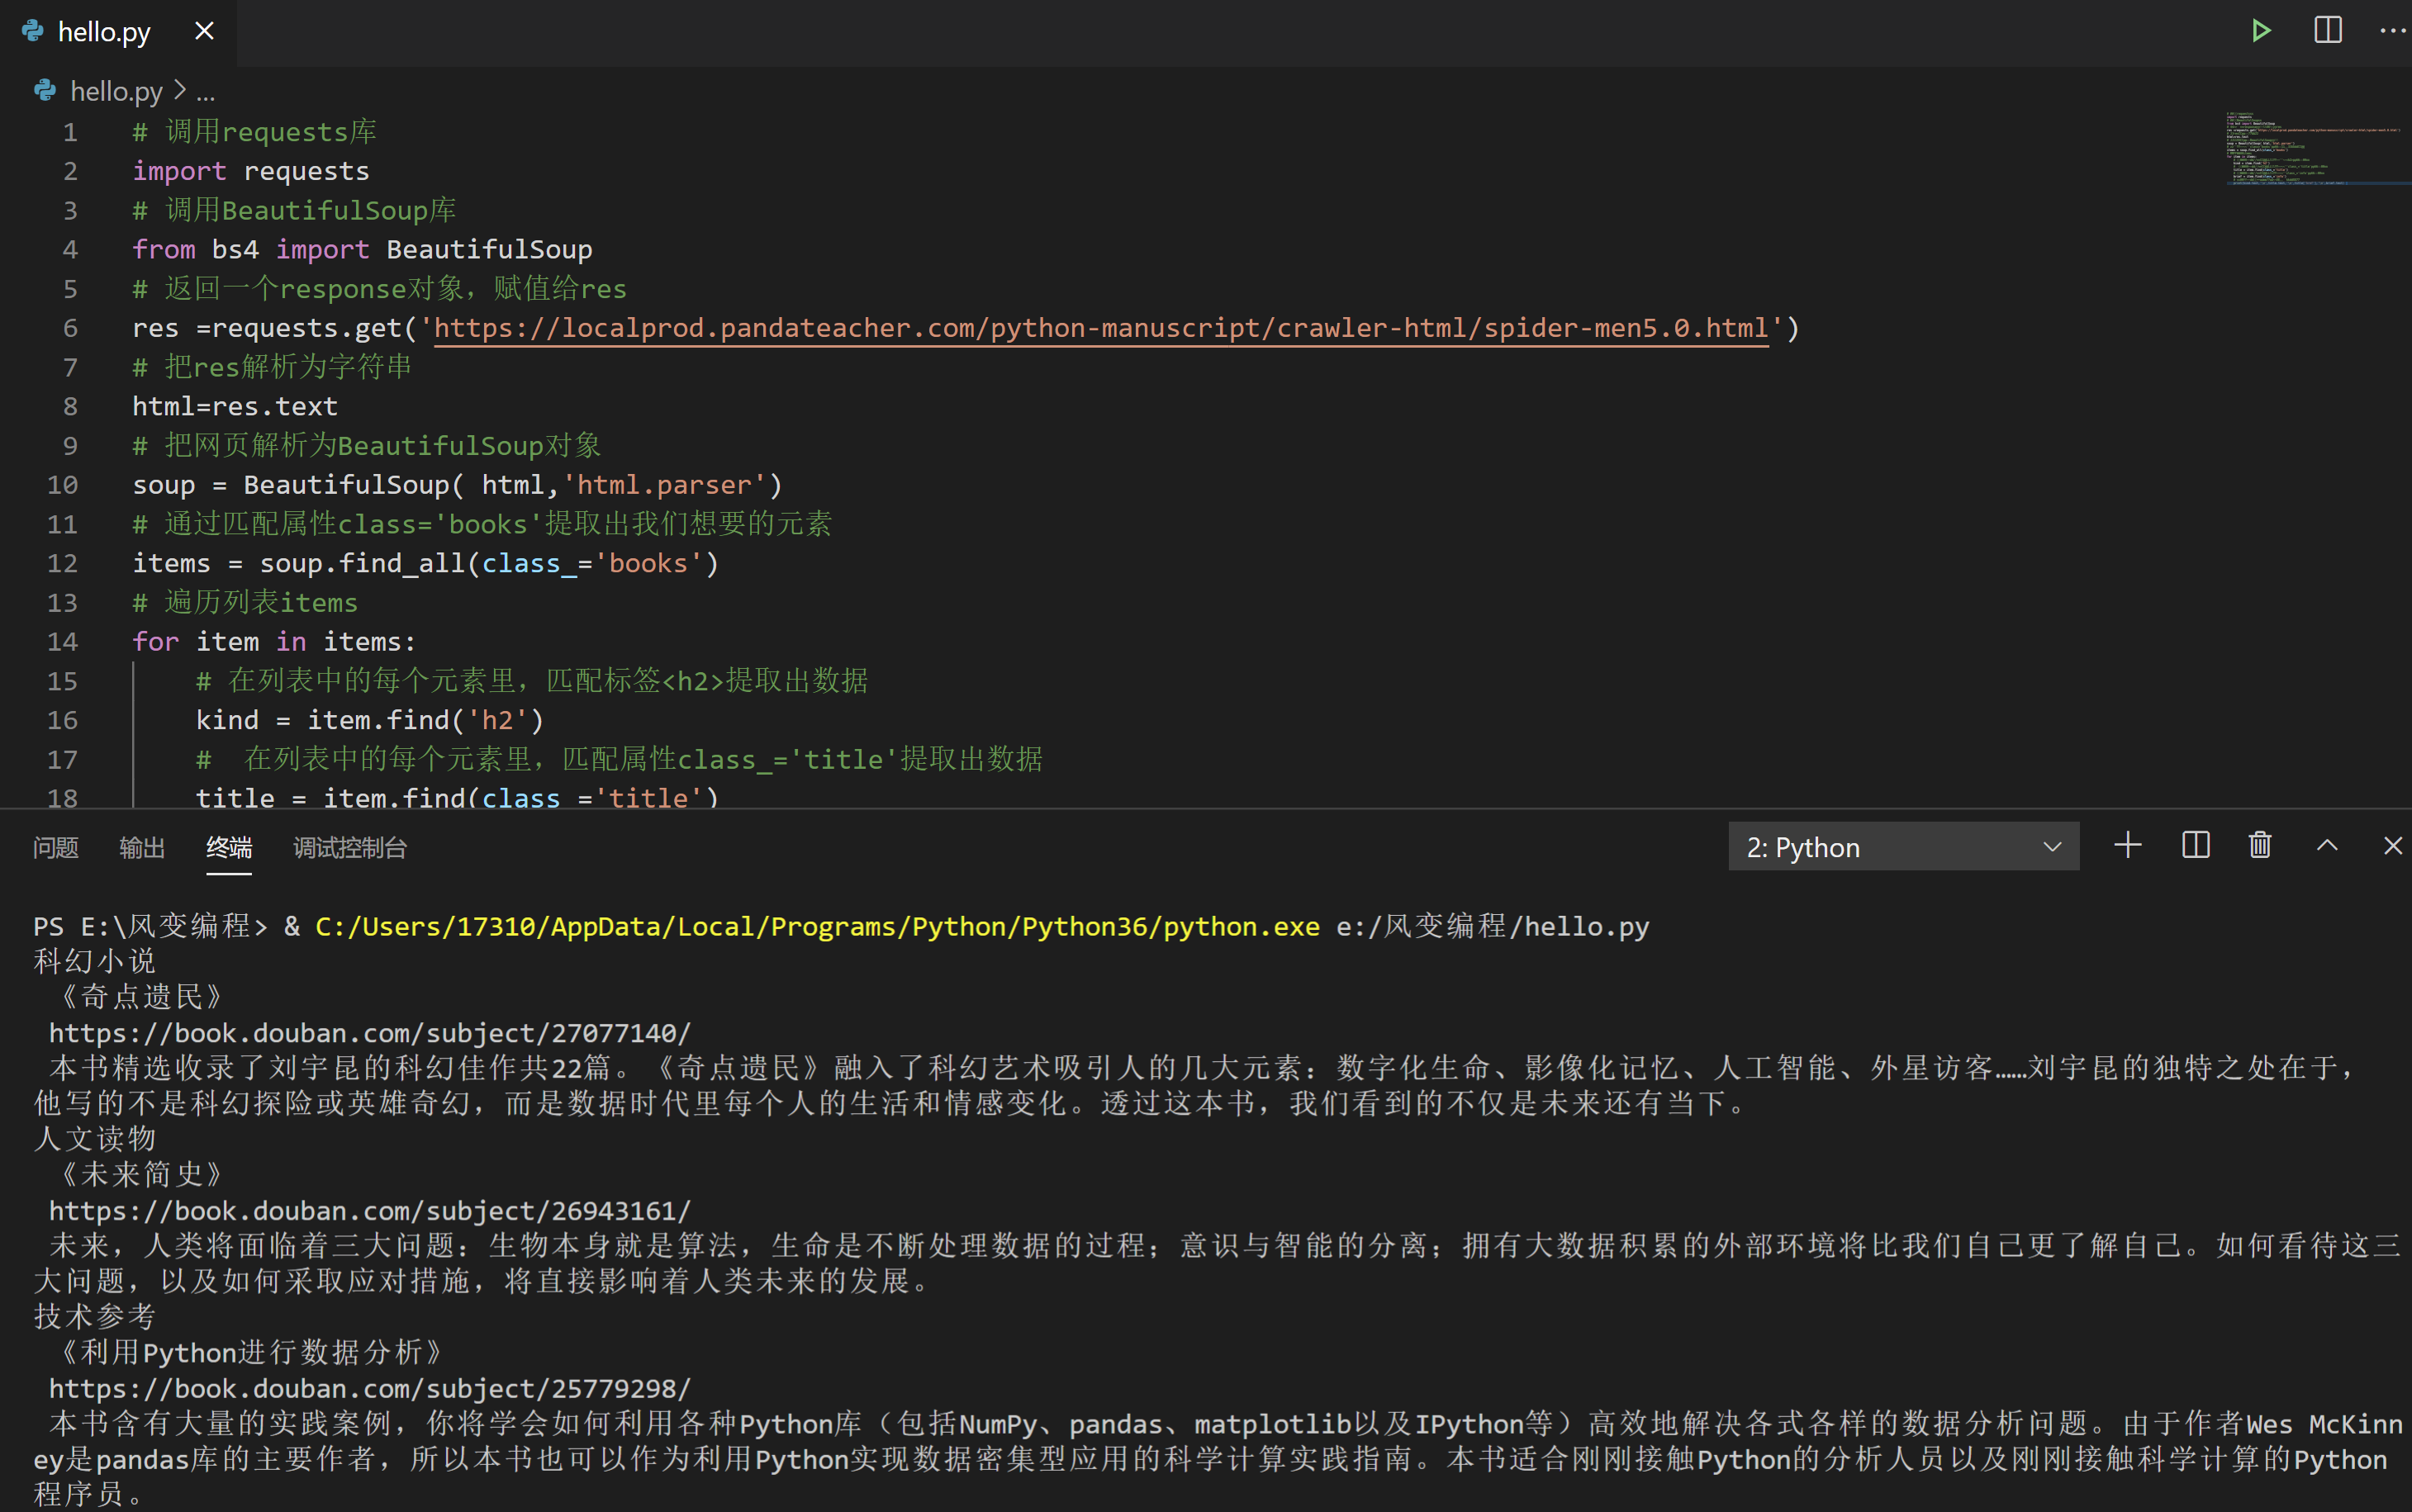
Task: Click terminal output '科幻小说'
Action: pos(95,962)
